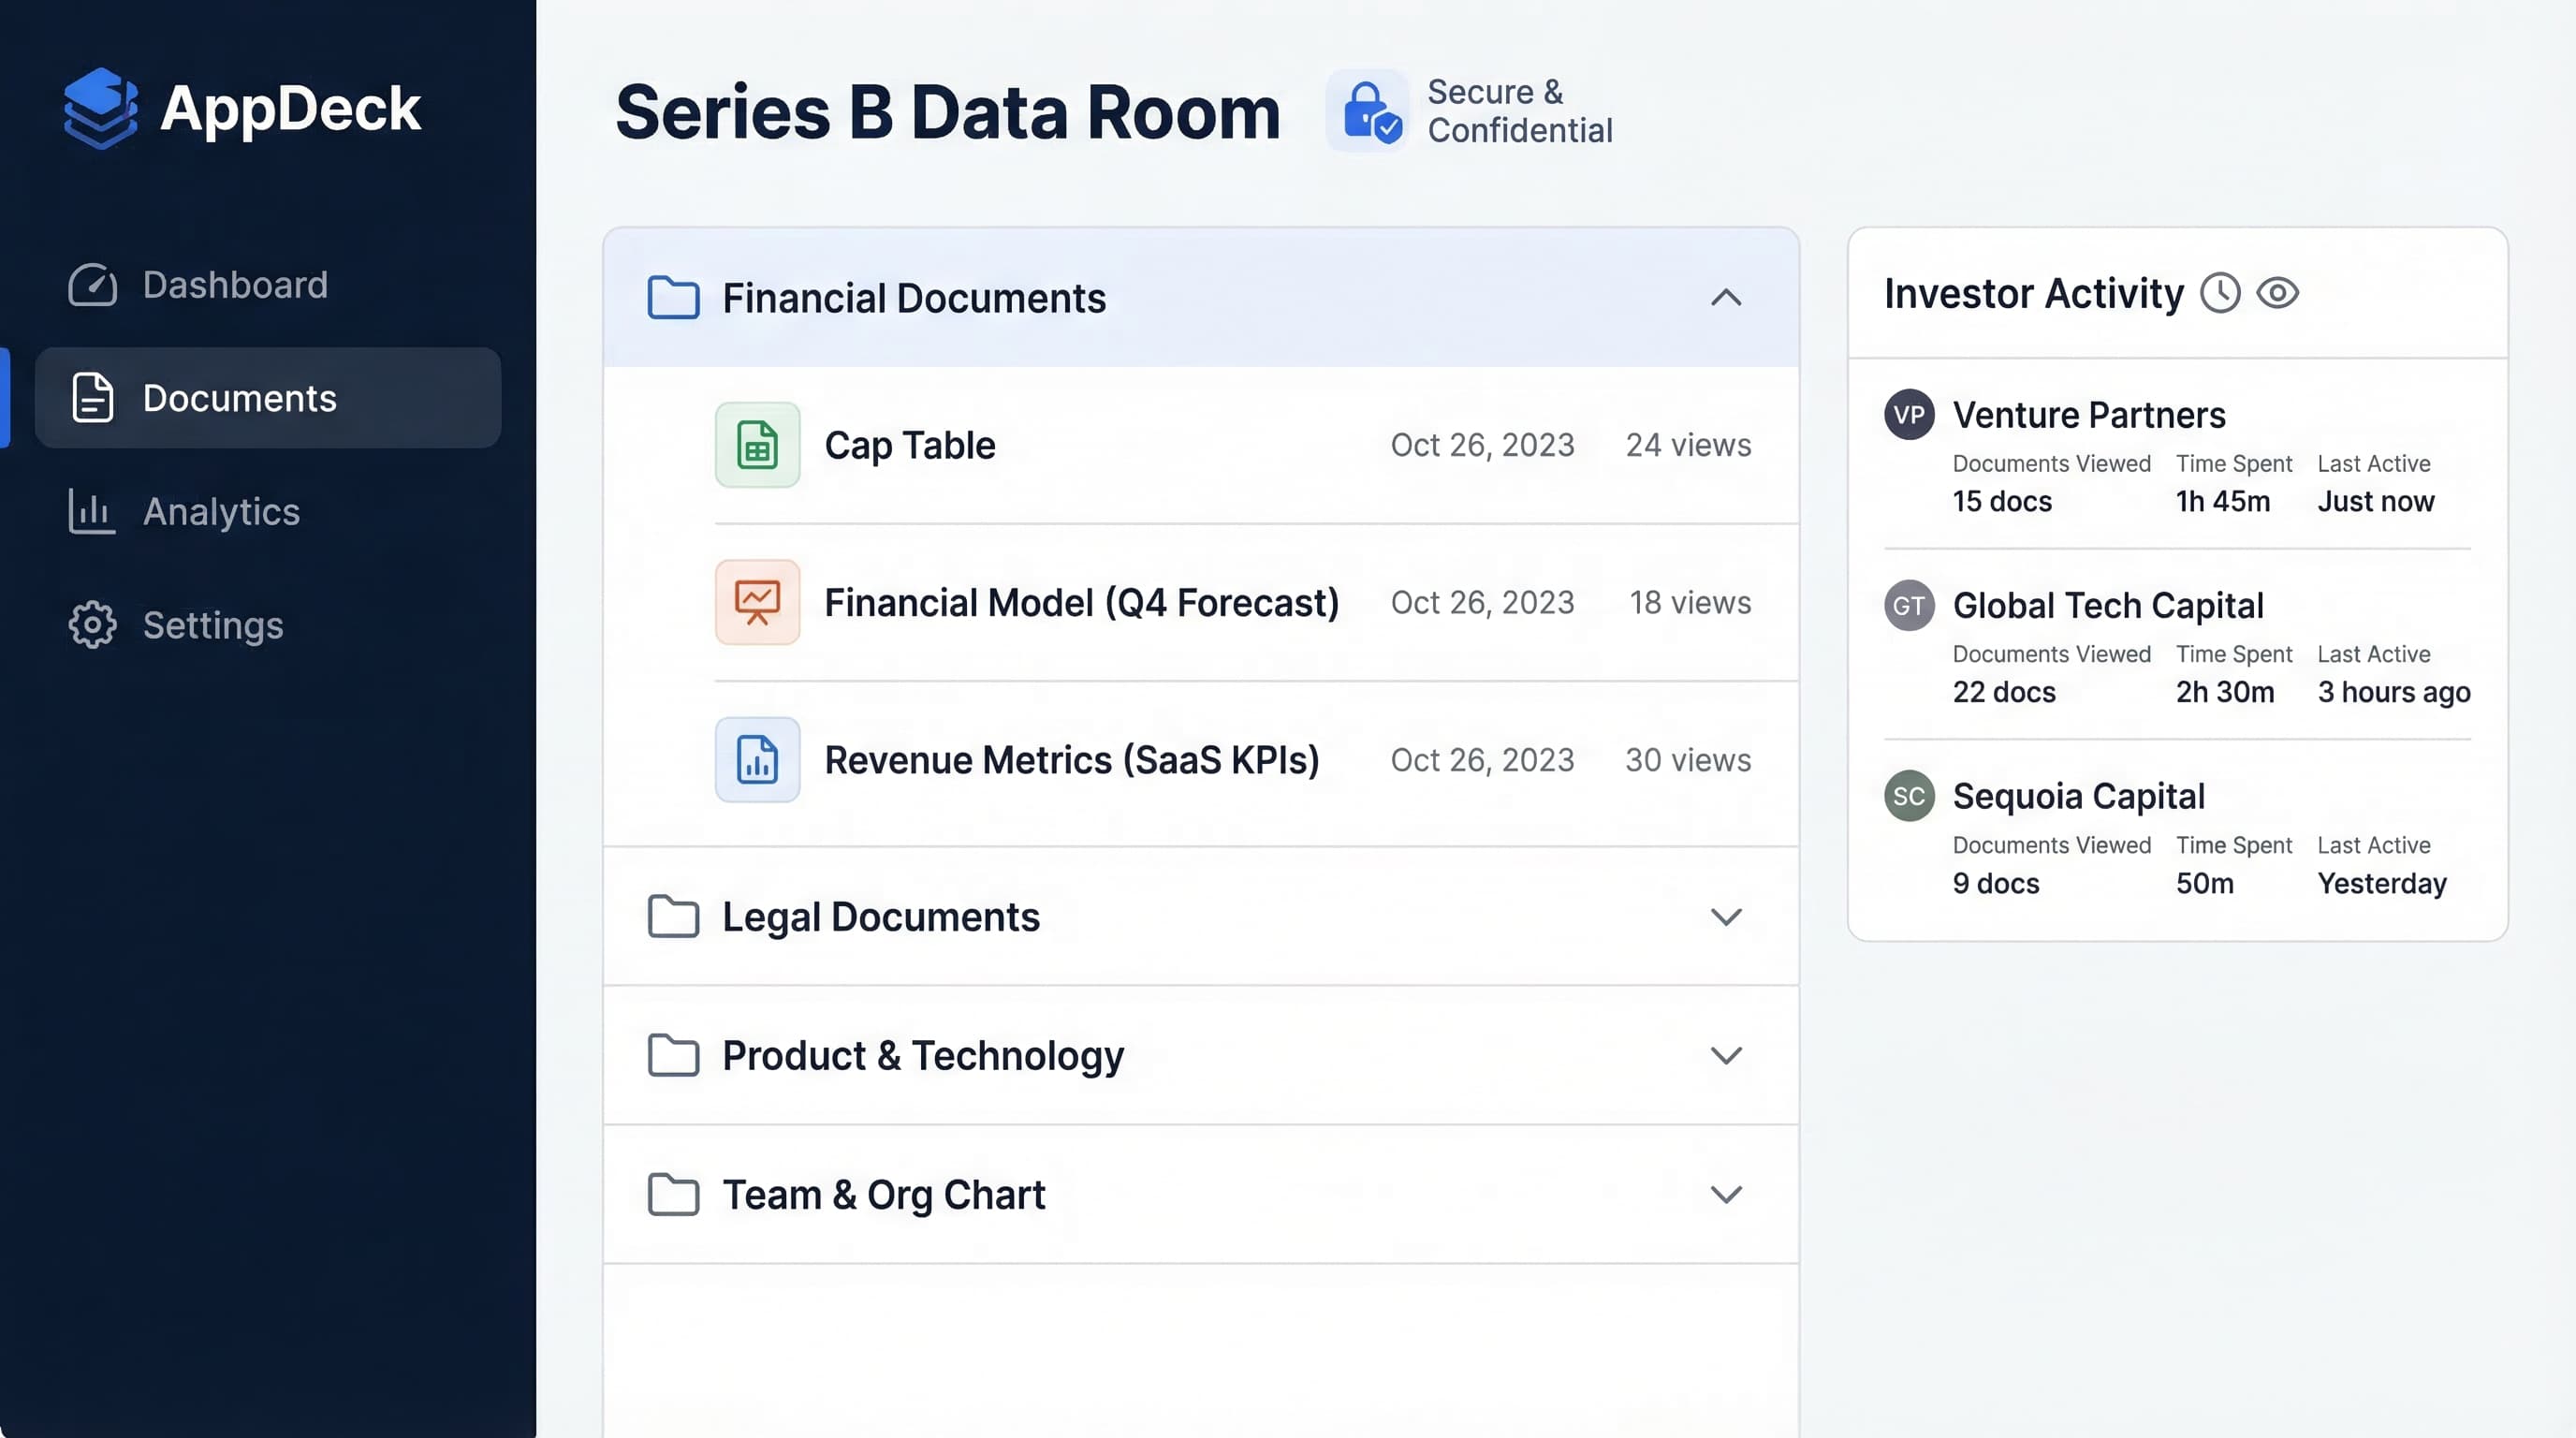Expand the Legal Documents section
The width and height of the screenshot is (2576, 1438).
click(1726, 916)
